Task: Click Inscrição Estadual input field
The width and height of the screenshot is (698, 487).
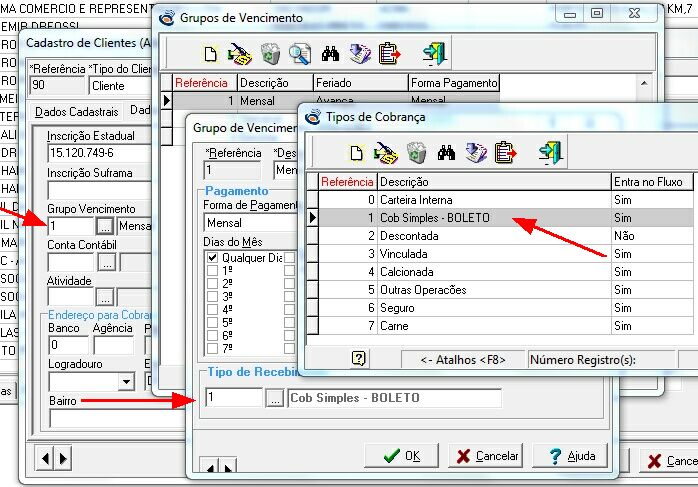Action: [100, 153]
